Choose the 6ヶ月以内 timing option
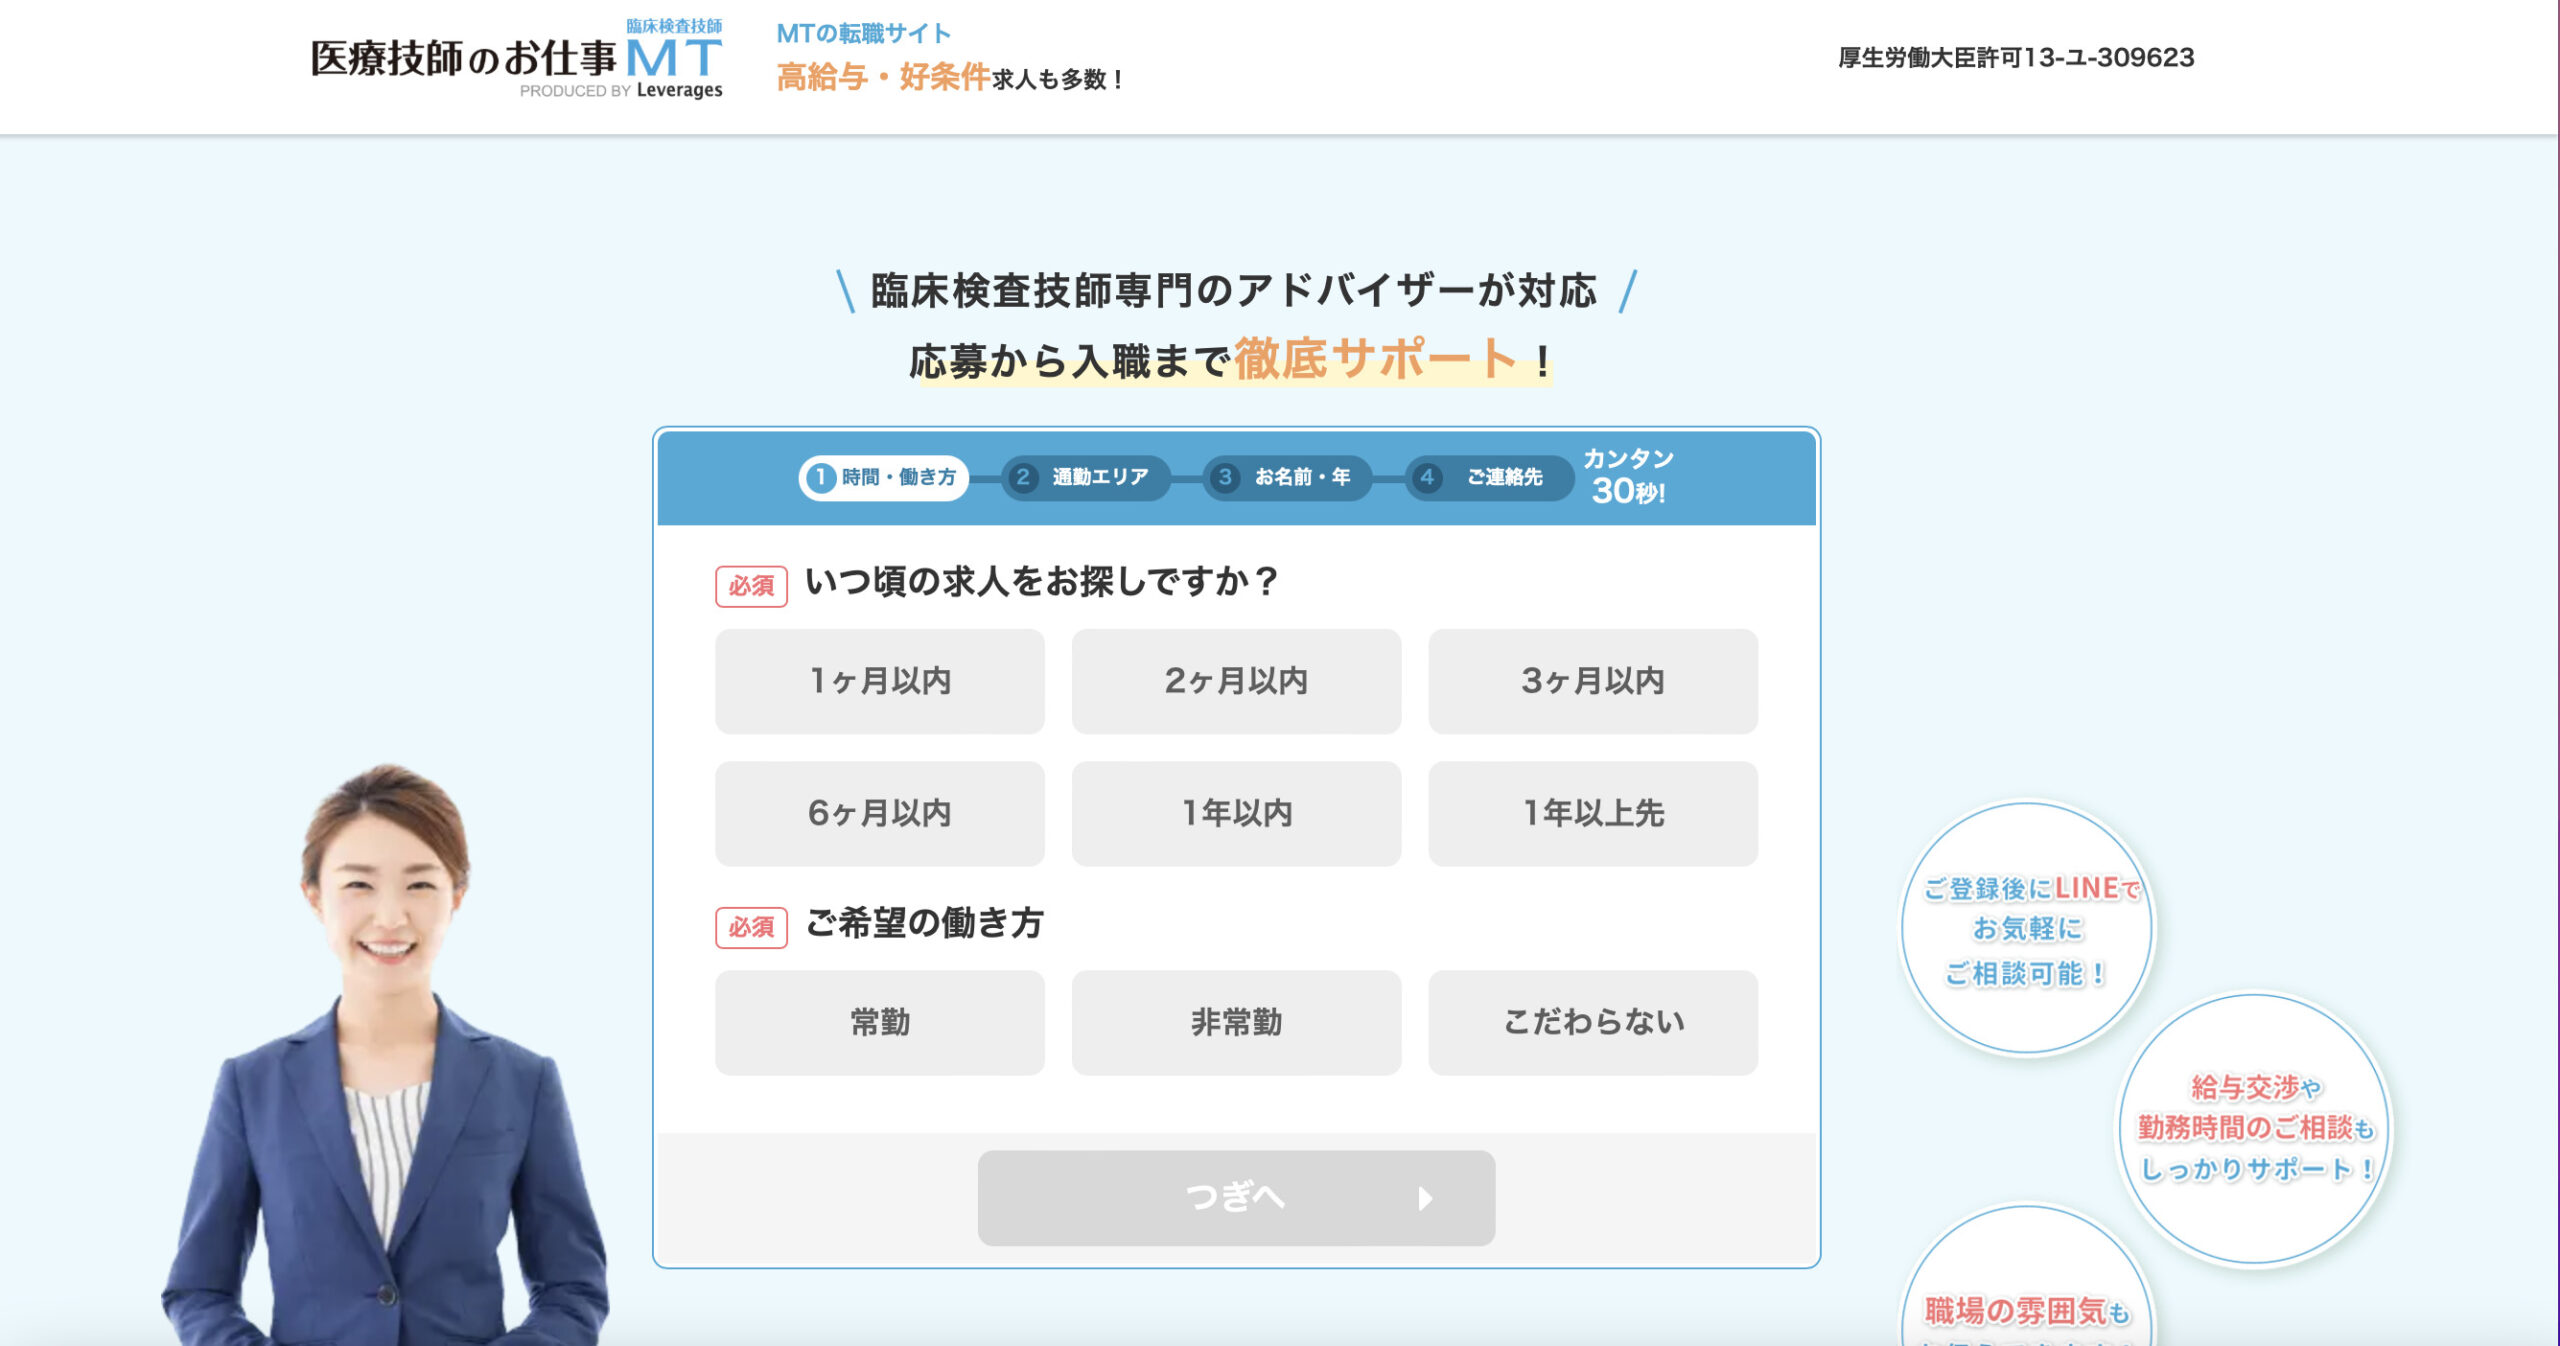Image resolution: width=2560 pixels, height=1346 pixels. pos(879,813)
